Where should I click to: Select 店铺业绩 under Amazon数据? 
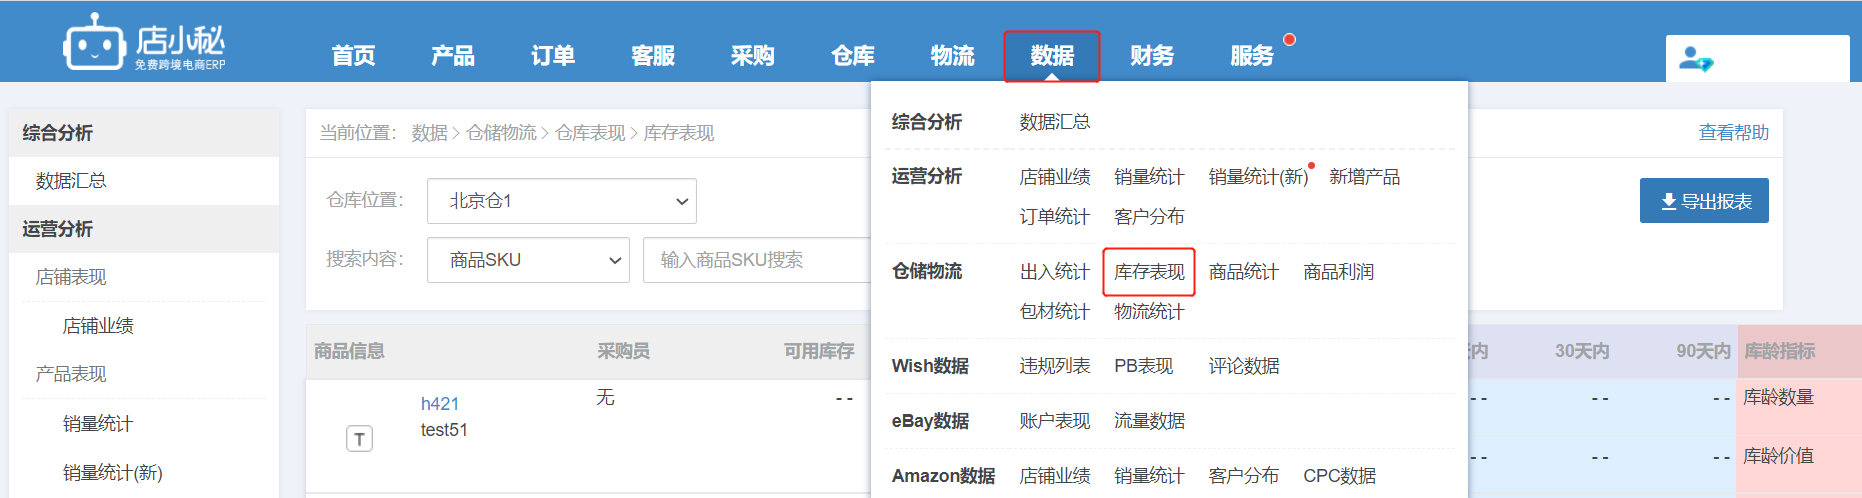coord(1055,476)
